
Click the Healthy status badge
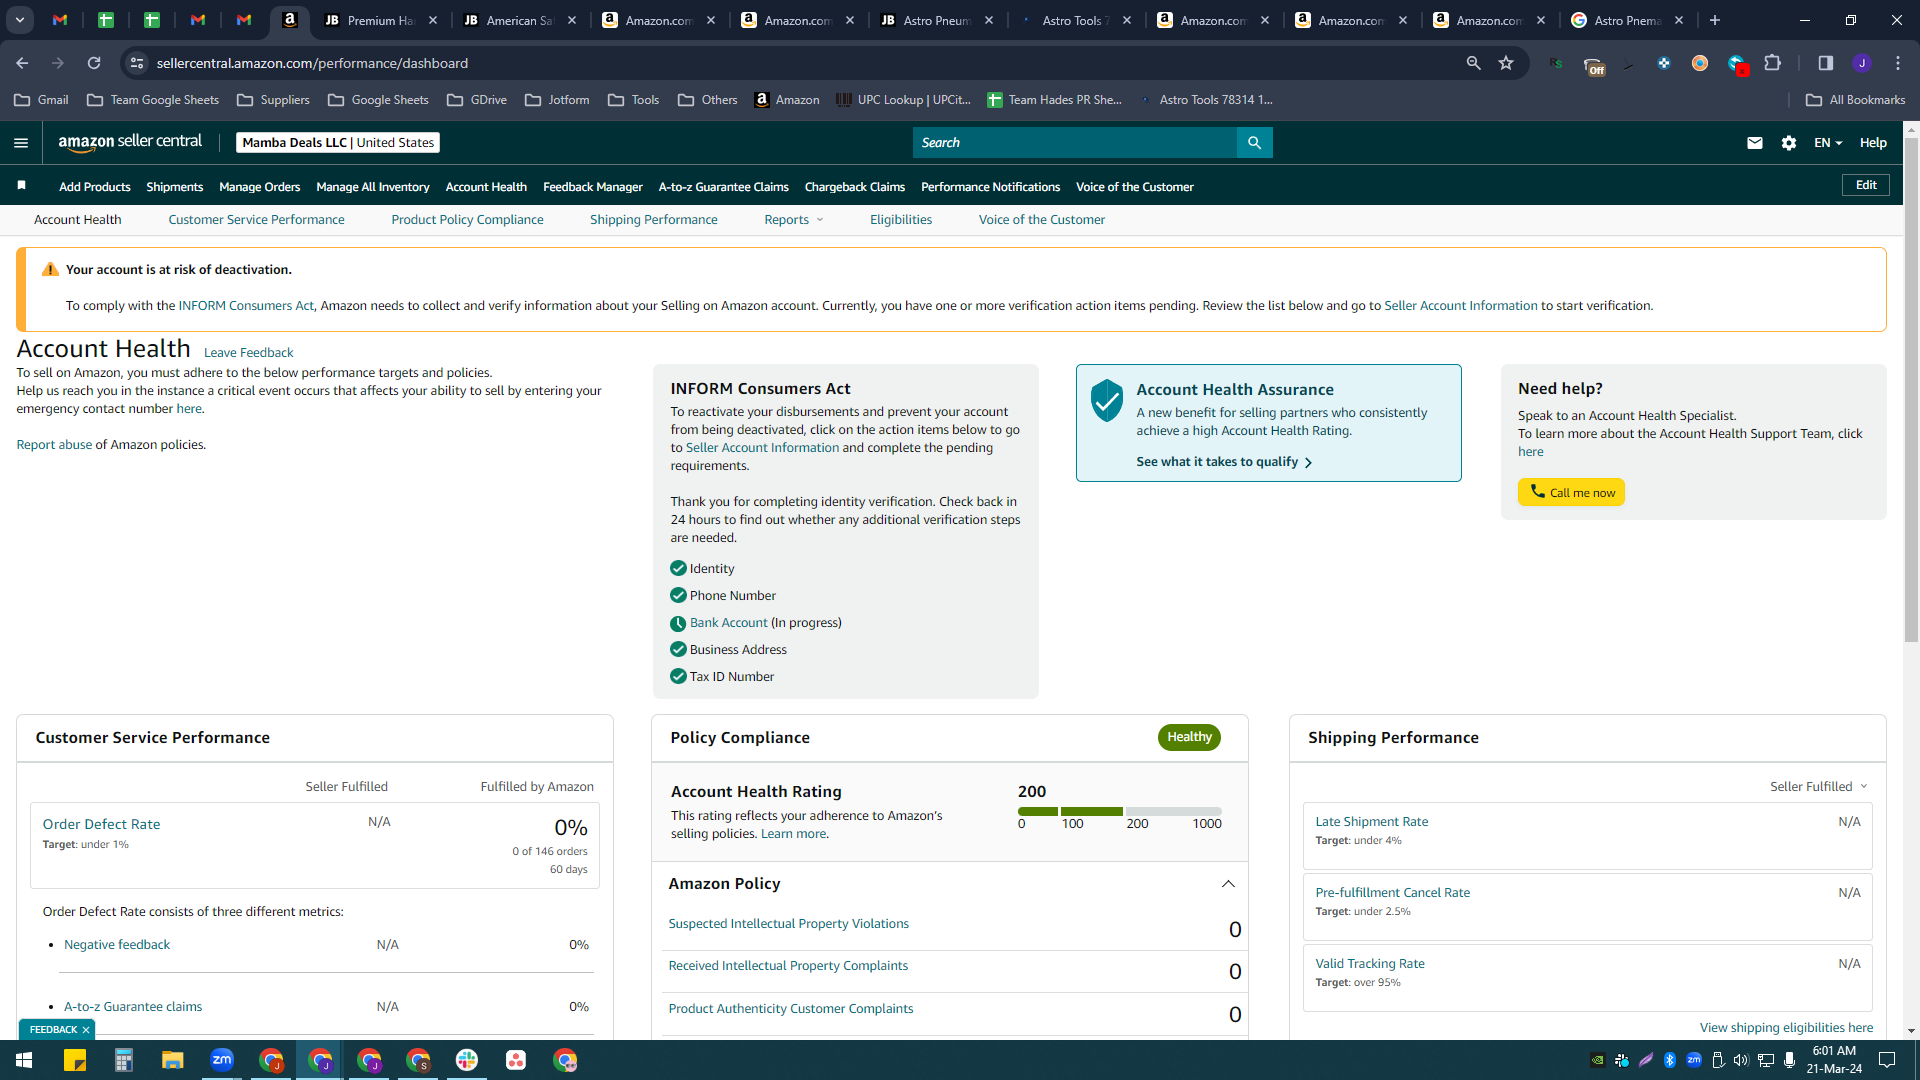(x=1189, y=737)
